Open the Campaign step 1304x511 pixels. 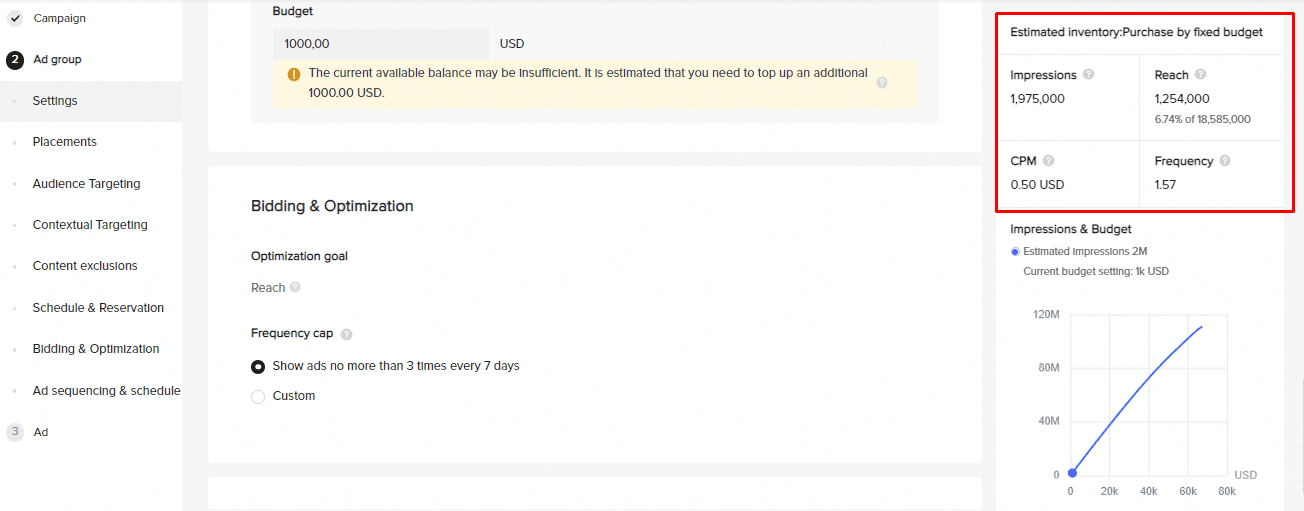point(59,18)
